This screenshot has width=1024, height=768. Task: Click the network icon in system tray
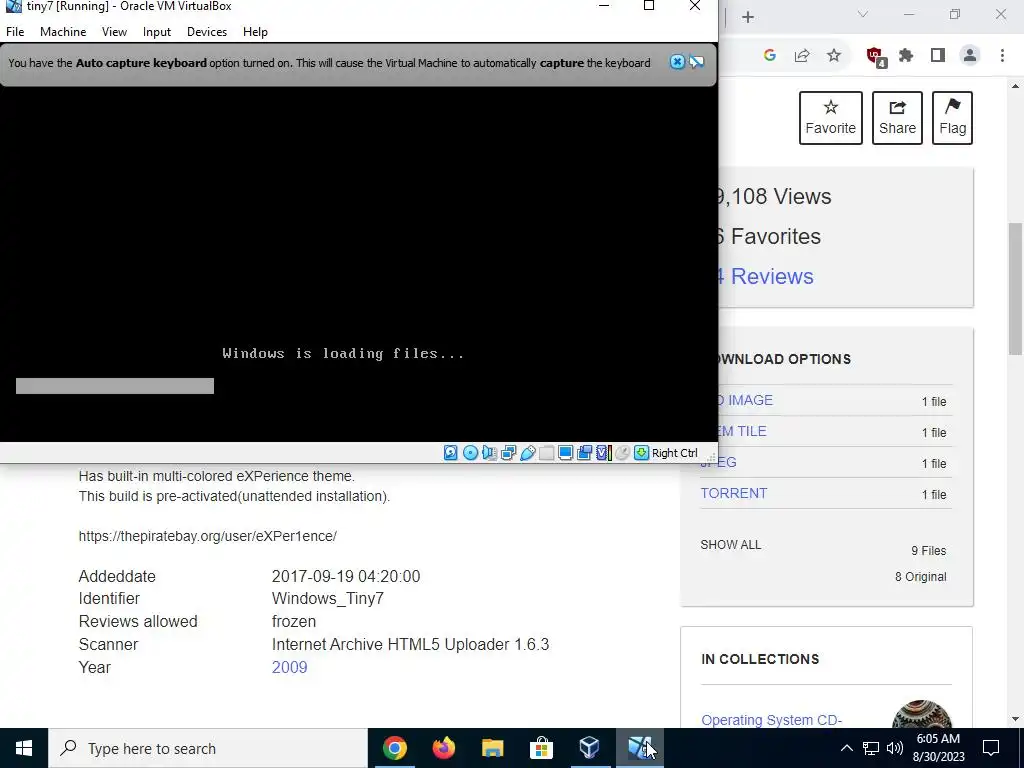pos(871,748)
